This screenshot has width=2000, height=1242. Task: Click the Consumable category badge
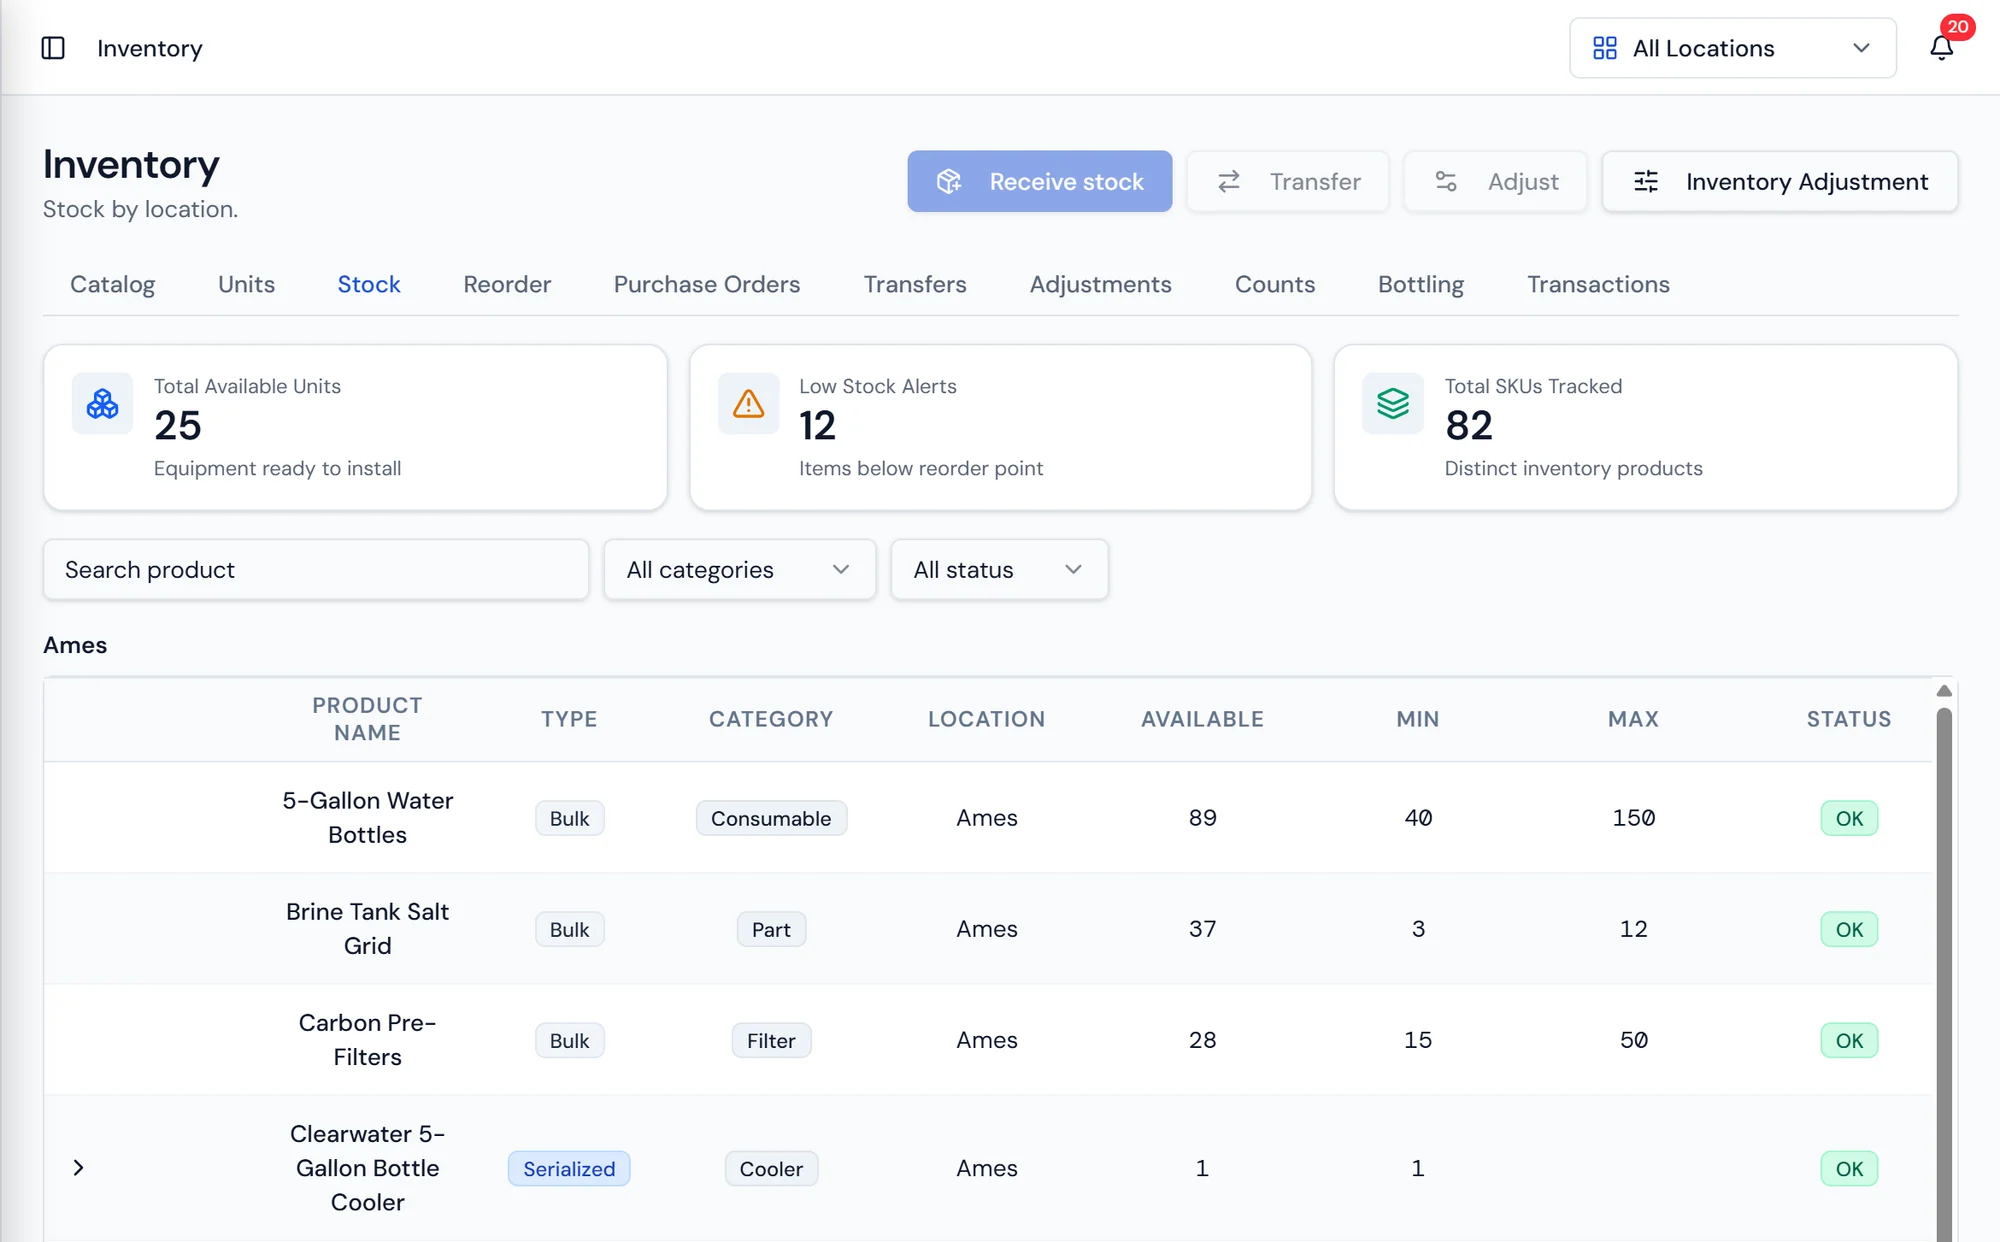(771, 818)
